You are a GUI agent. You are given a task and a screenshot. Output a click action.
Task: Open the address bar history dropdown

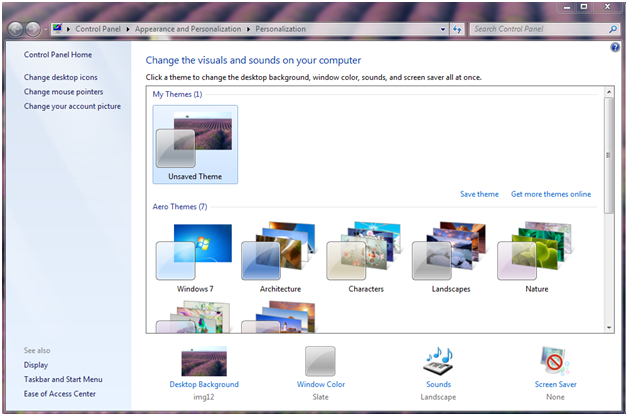(443, 29)
